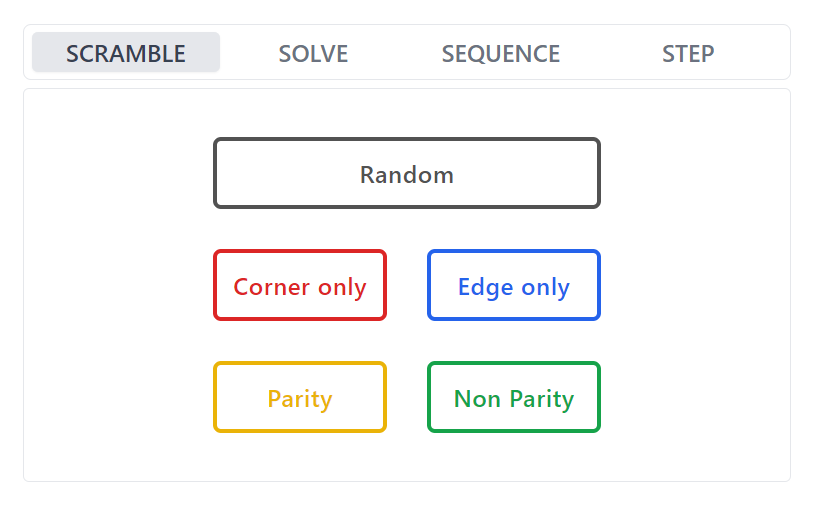Scramble edges only
The image size is (818, 505).
click(x=513, y=286)
